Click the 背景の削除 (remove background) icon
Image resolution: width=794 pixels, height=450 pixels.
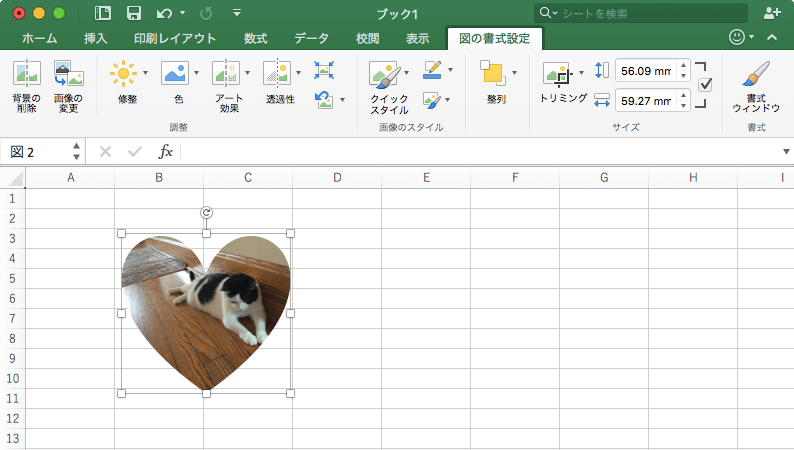[x=26, y=73]
